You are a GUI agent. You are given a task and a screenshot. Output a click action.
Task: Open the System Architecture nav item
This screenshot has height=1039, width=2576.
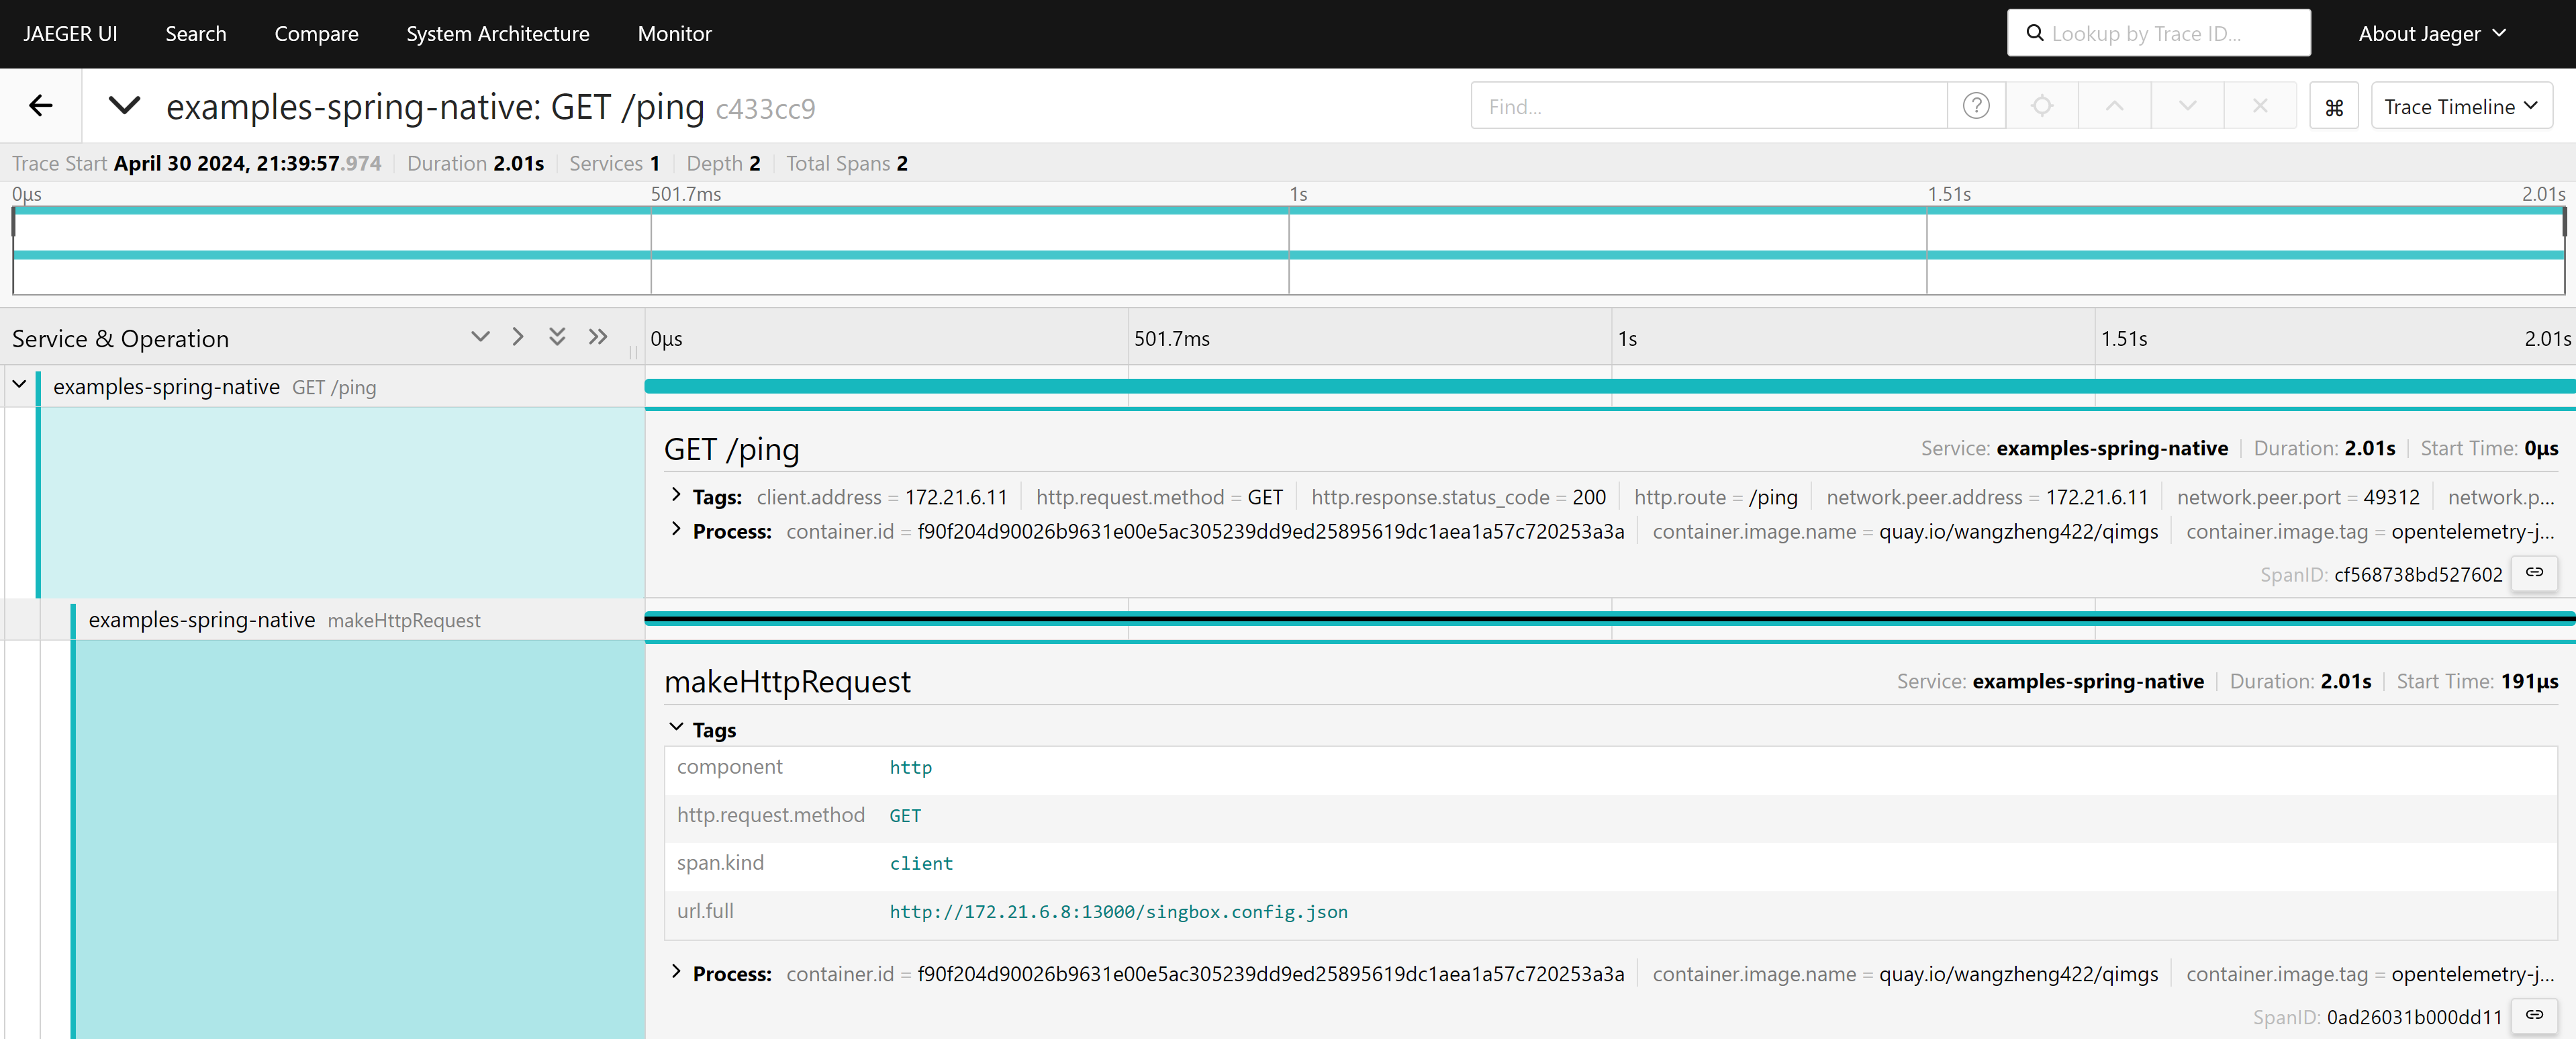point(497,34)
